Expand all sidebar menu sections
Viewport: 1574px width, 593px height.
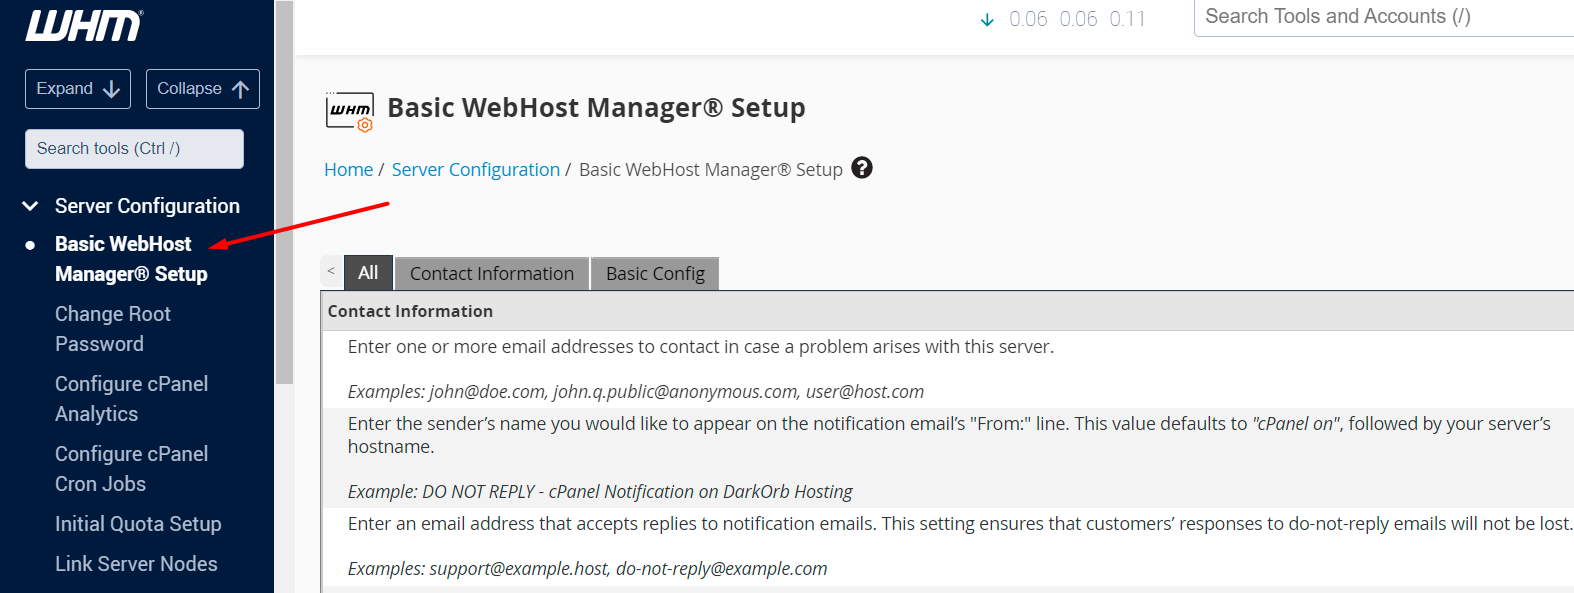[x=78, y=89]
